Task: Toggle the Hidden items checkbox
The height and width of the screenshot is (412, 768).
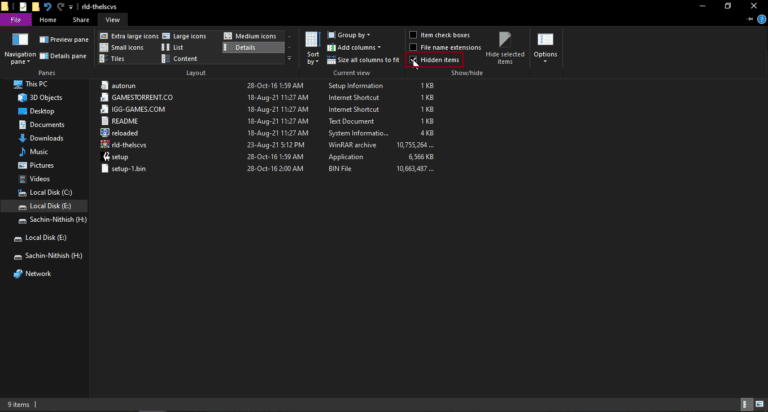Action: coord(413,60)
